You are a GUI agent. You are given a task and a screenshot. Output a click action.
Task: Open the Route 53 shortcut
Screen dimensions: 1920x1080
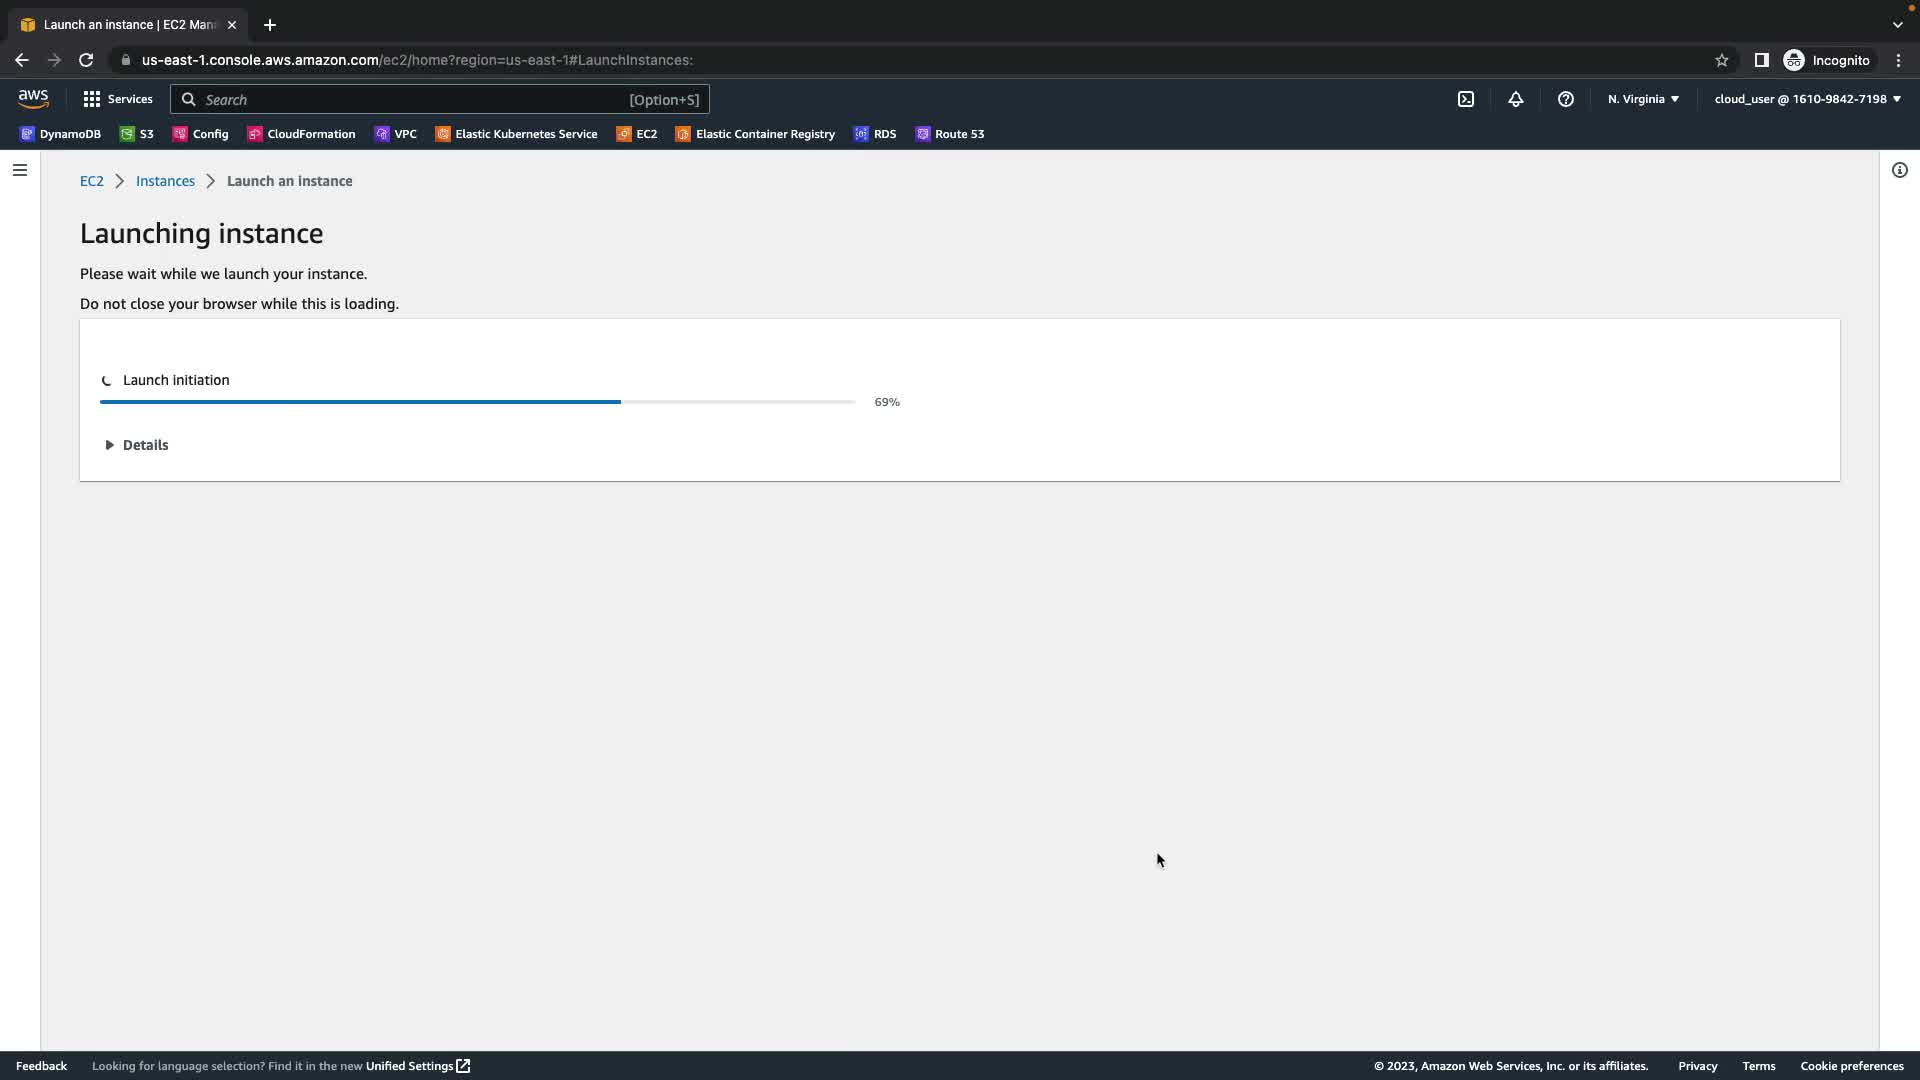pyautogui.click(x=950, y=134)
